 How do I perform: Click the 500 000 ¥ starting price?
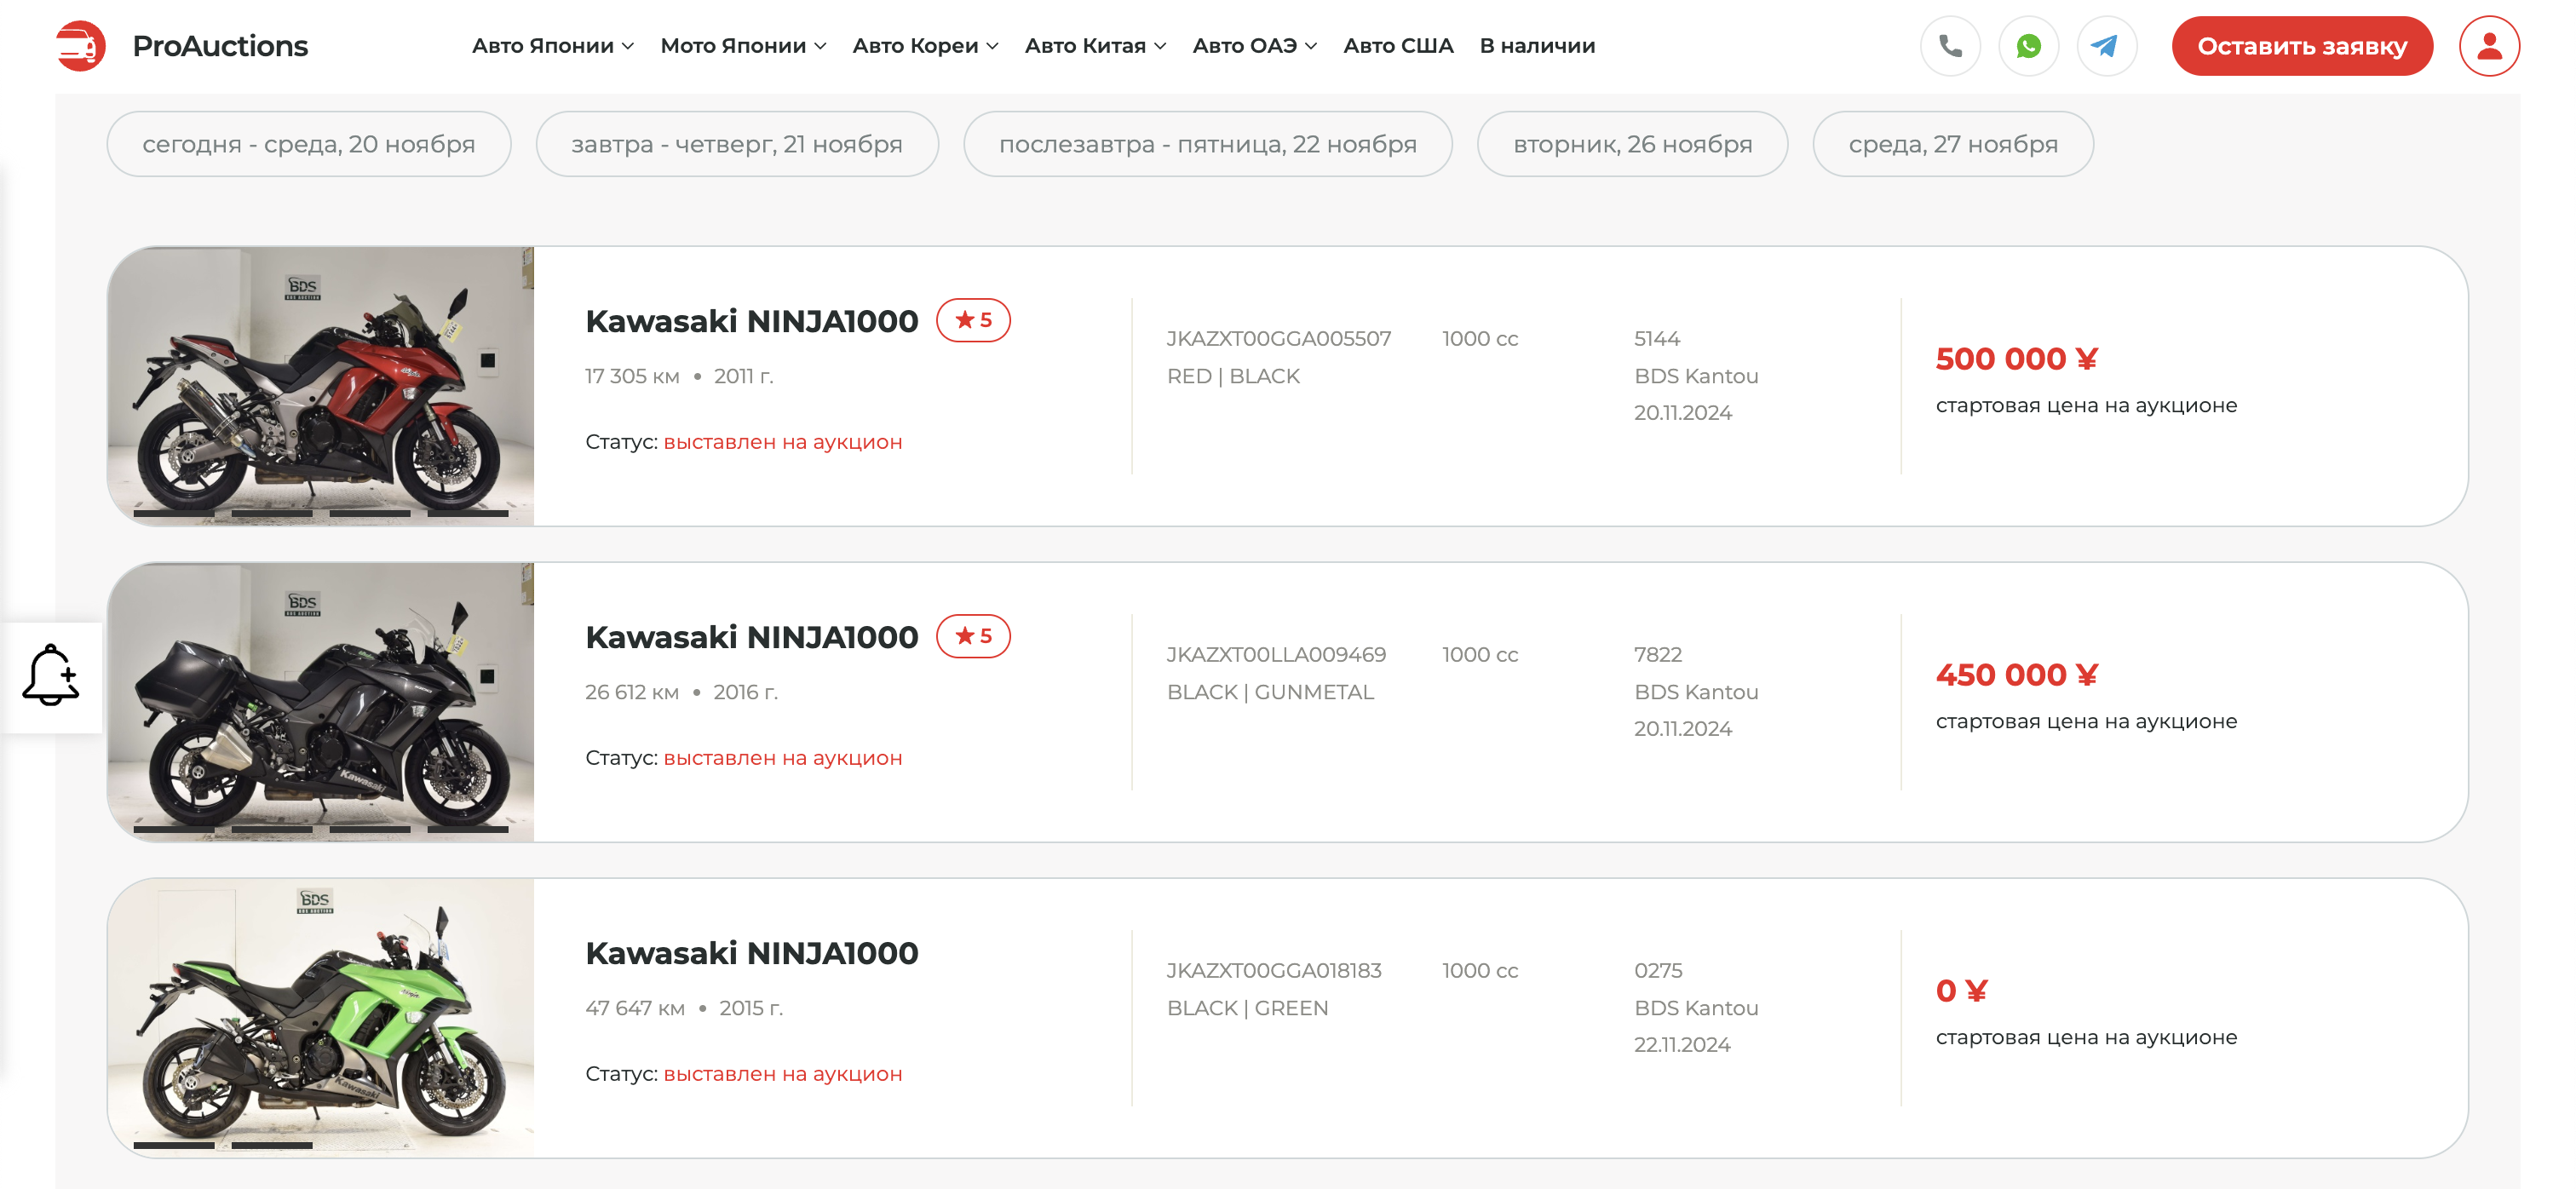(2016, 358)
